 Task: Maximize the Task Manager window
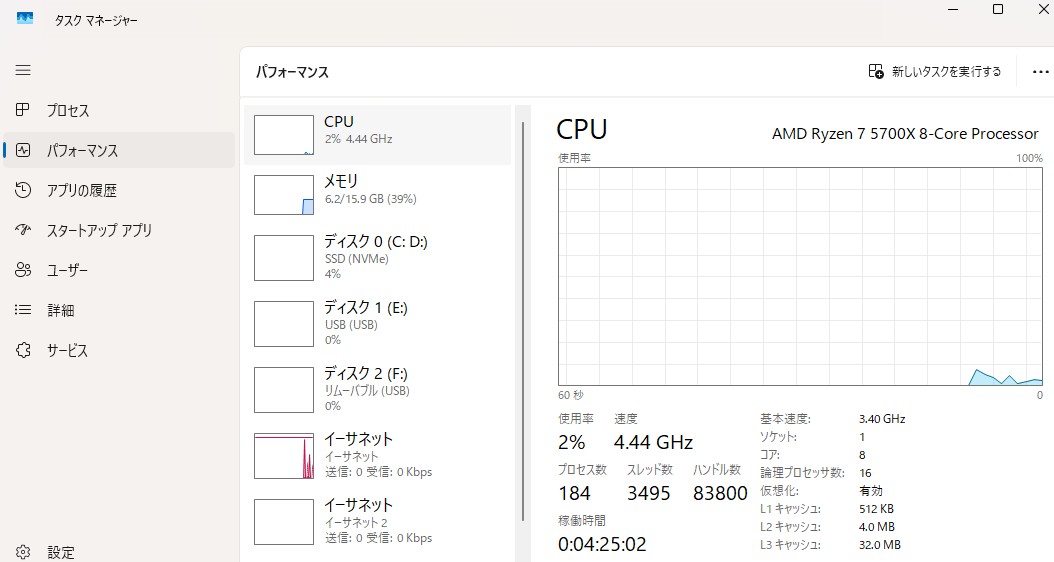coord(998,9)
